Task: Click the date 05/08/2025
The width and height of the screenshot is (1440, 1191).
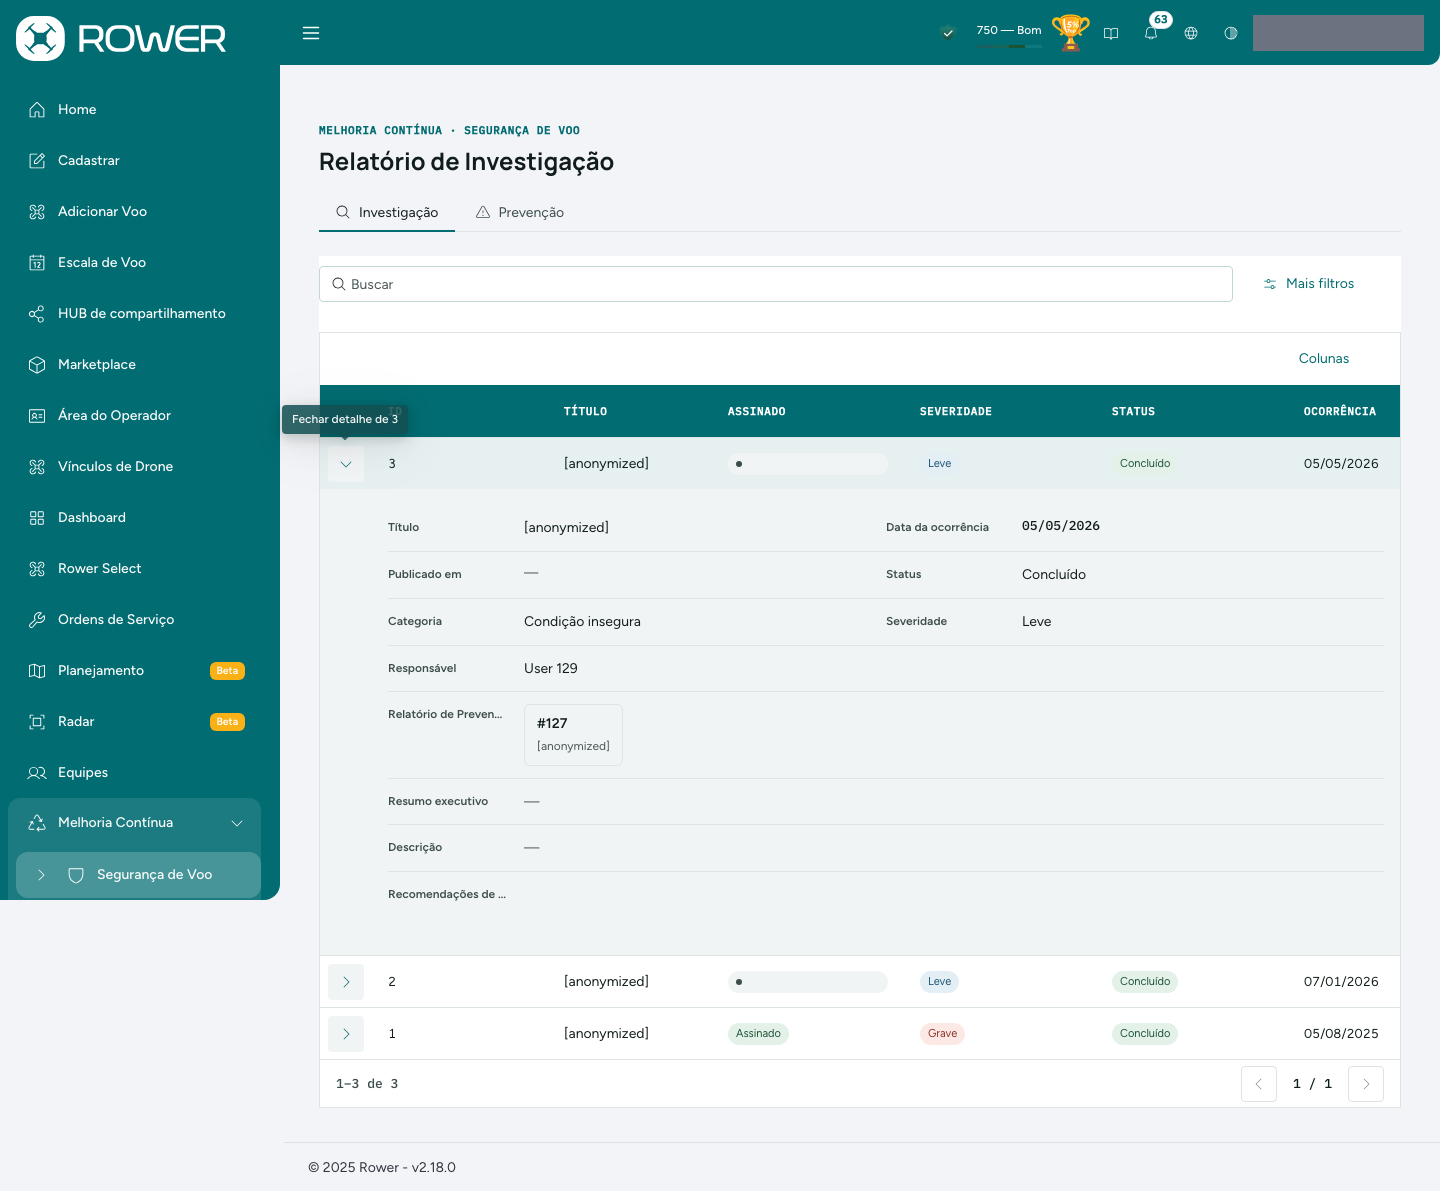Action: click(1341, 1034)
